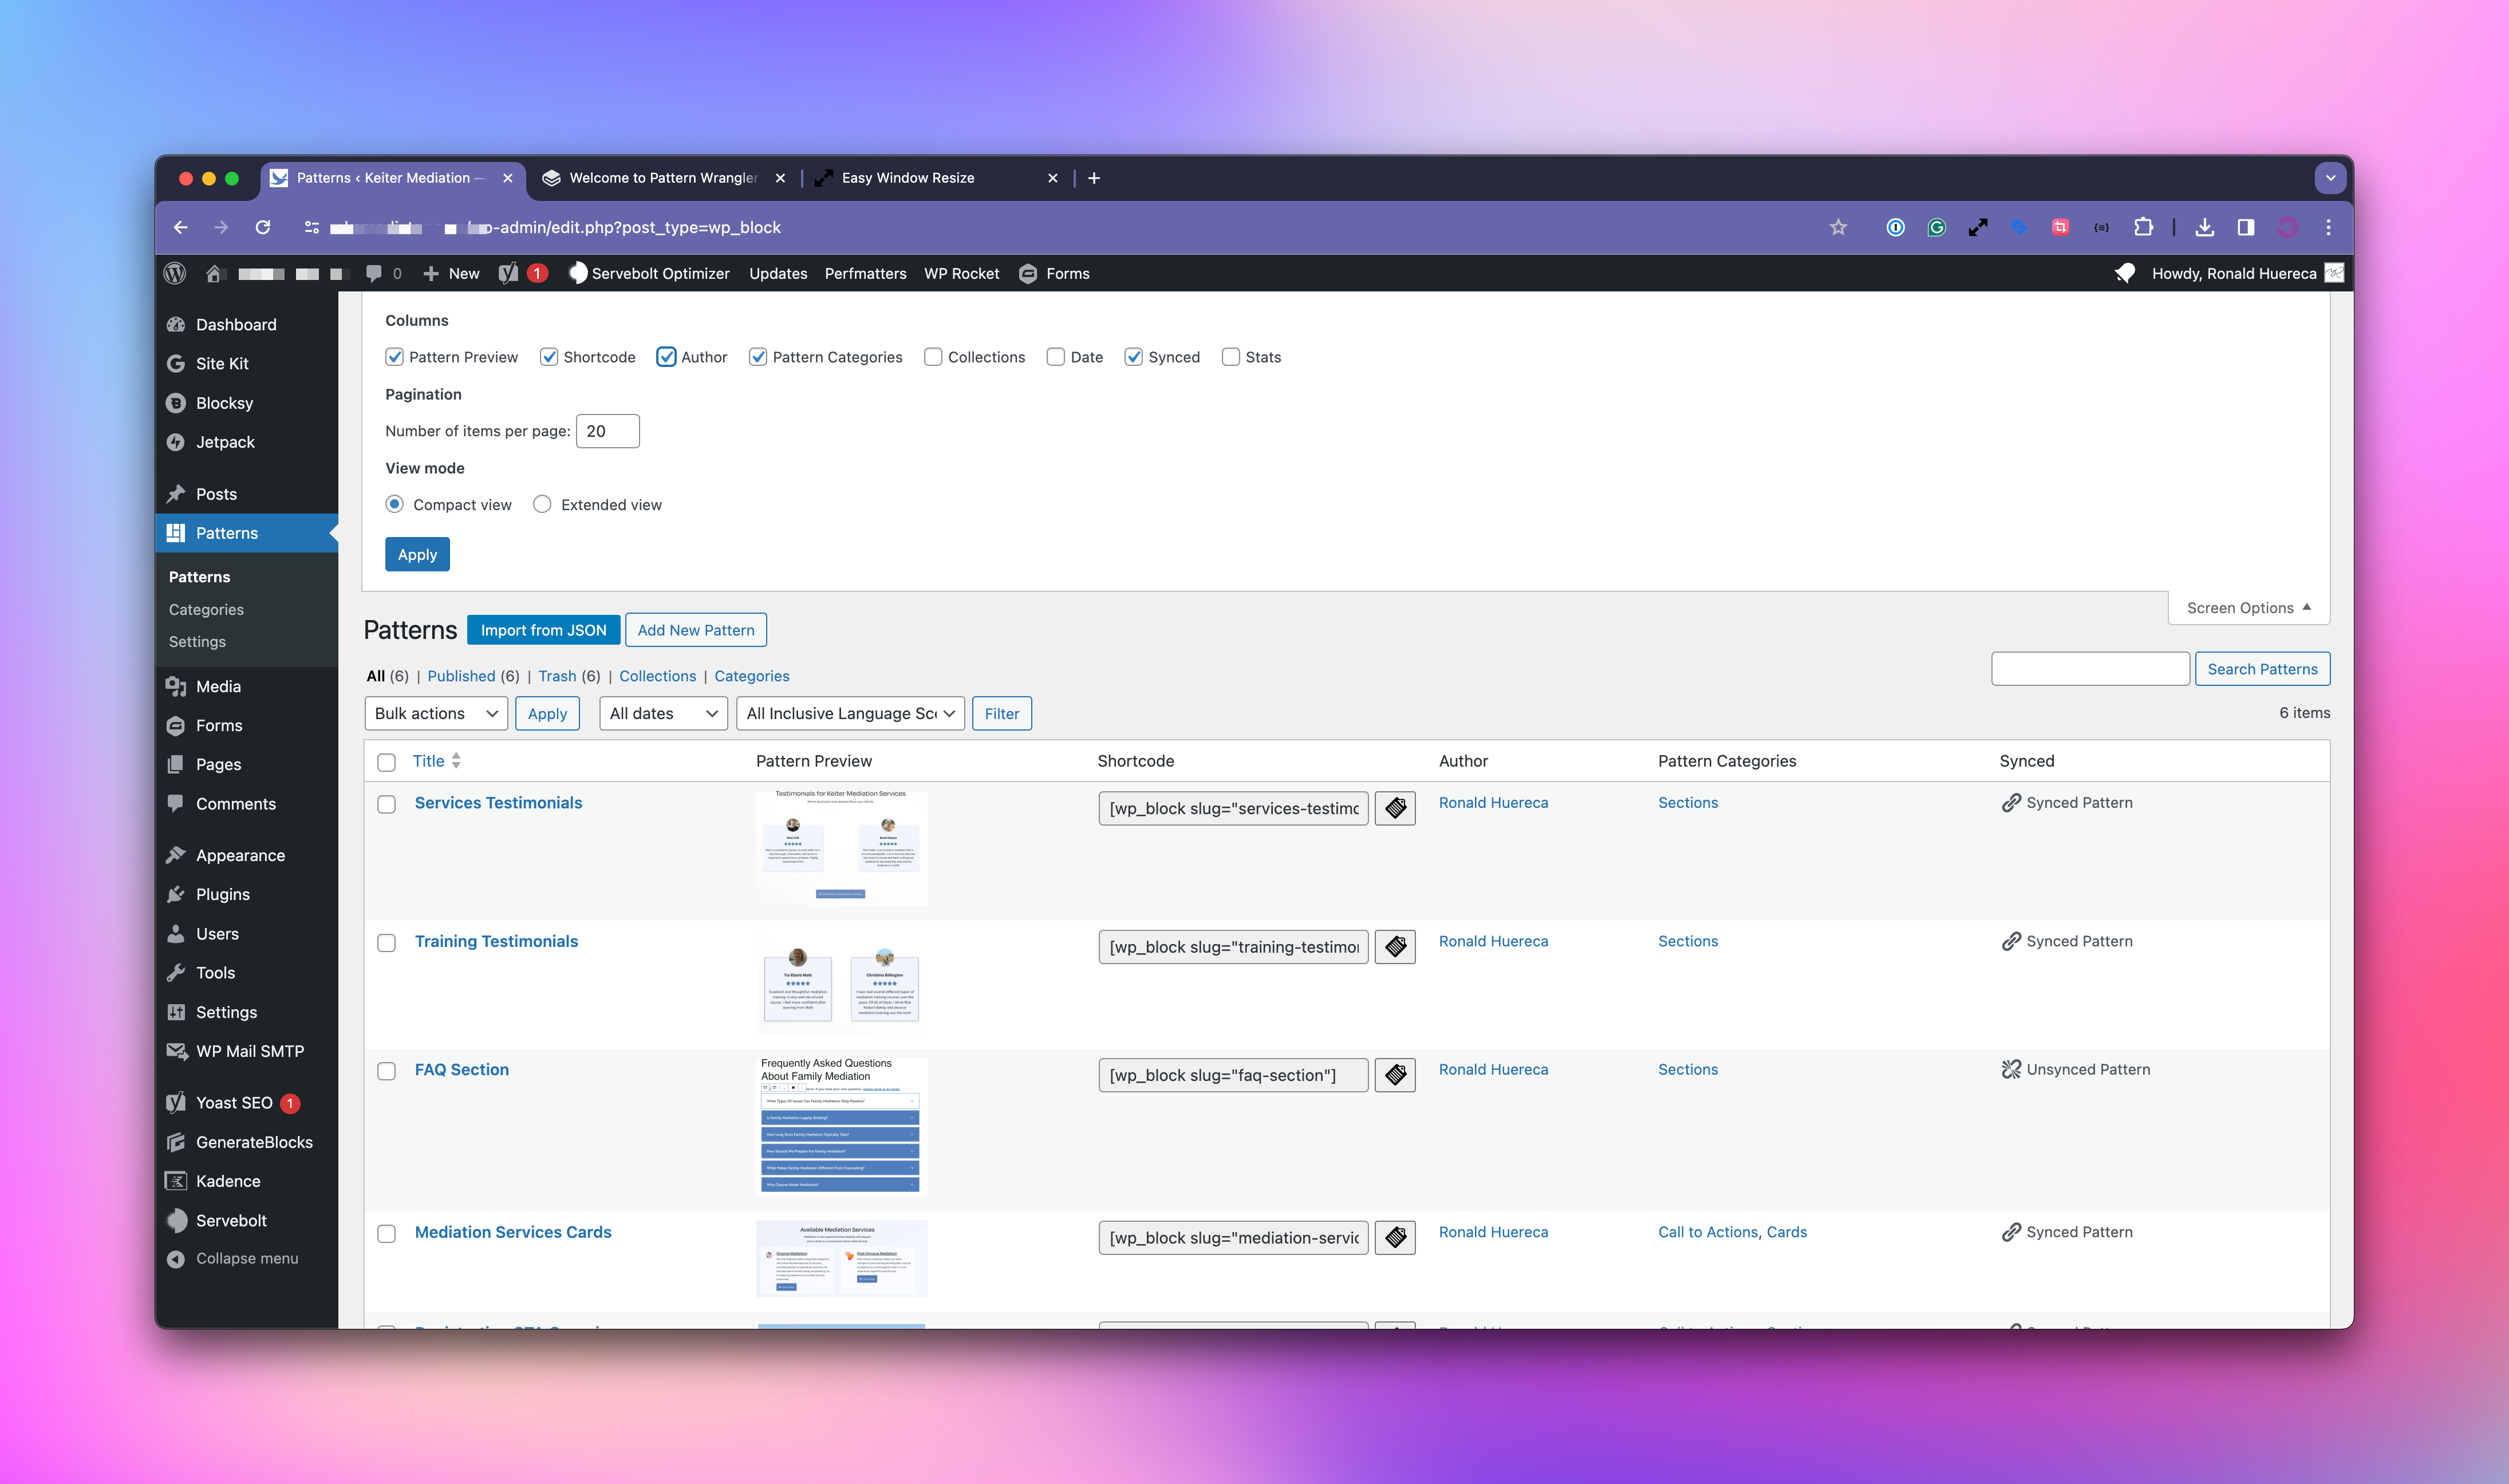Toggle the Author column checkbox

(666, 357)
